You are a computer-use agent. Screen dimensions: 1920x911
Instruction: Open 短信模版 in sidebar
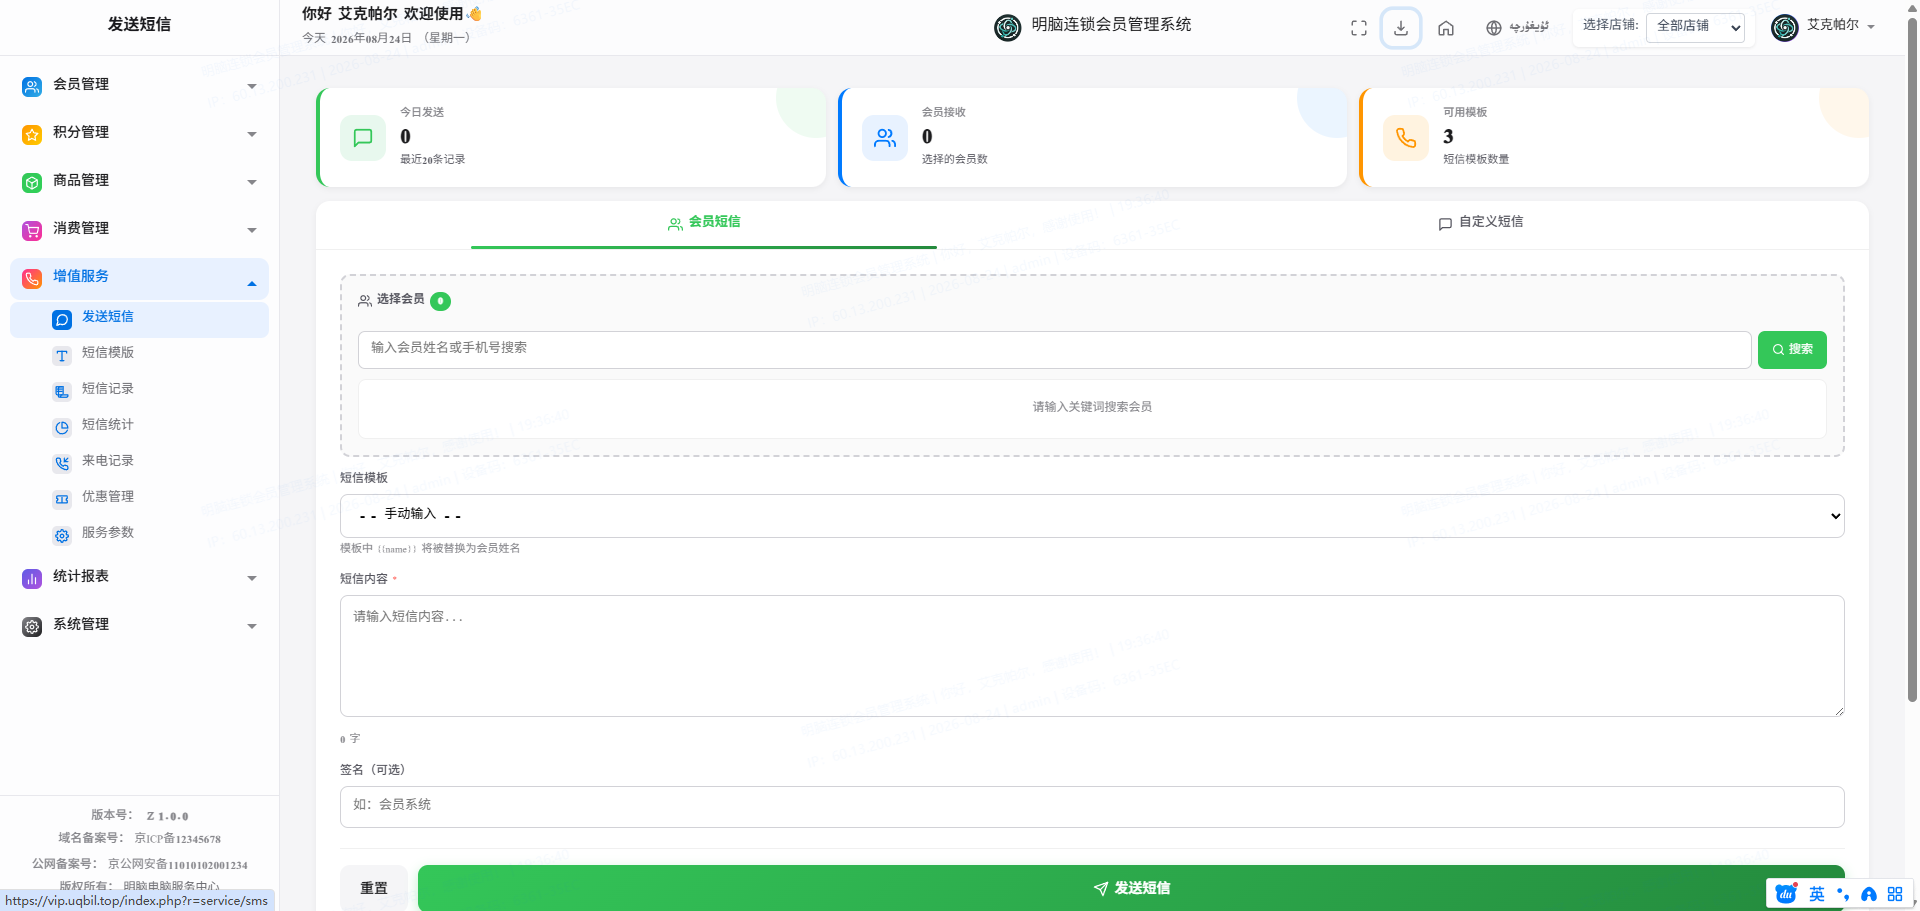108,353
